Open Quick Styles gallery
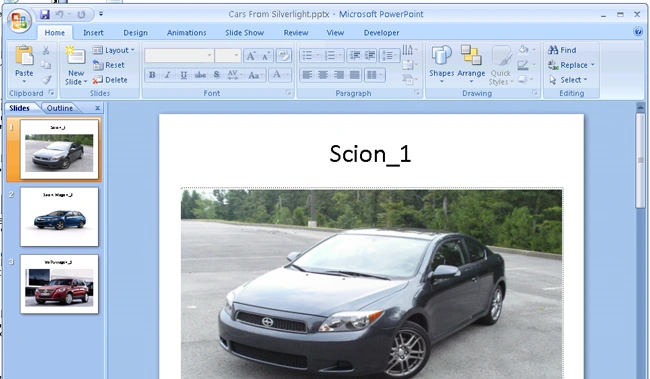This screenshot has width=650, height=379. 501,65
